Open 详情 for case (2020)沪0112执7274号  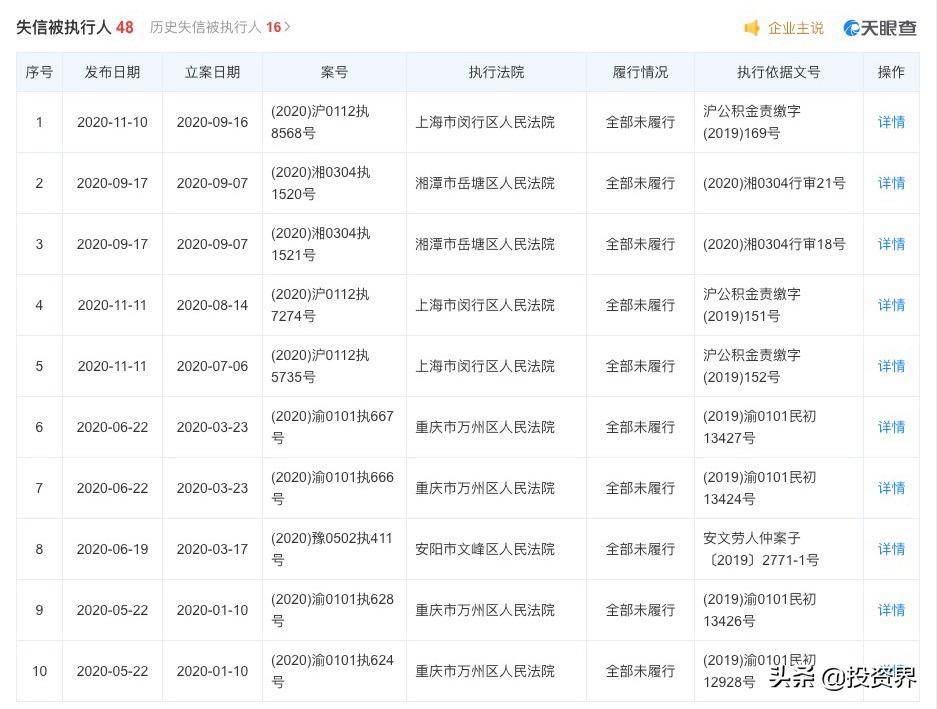(890, 305)
